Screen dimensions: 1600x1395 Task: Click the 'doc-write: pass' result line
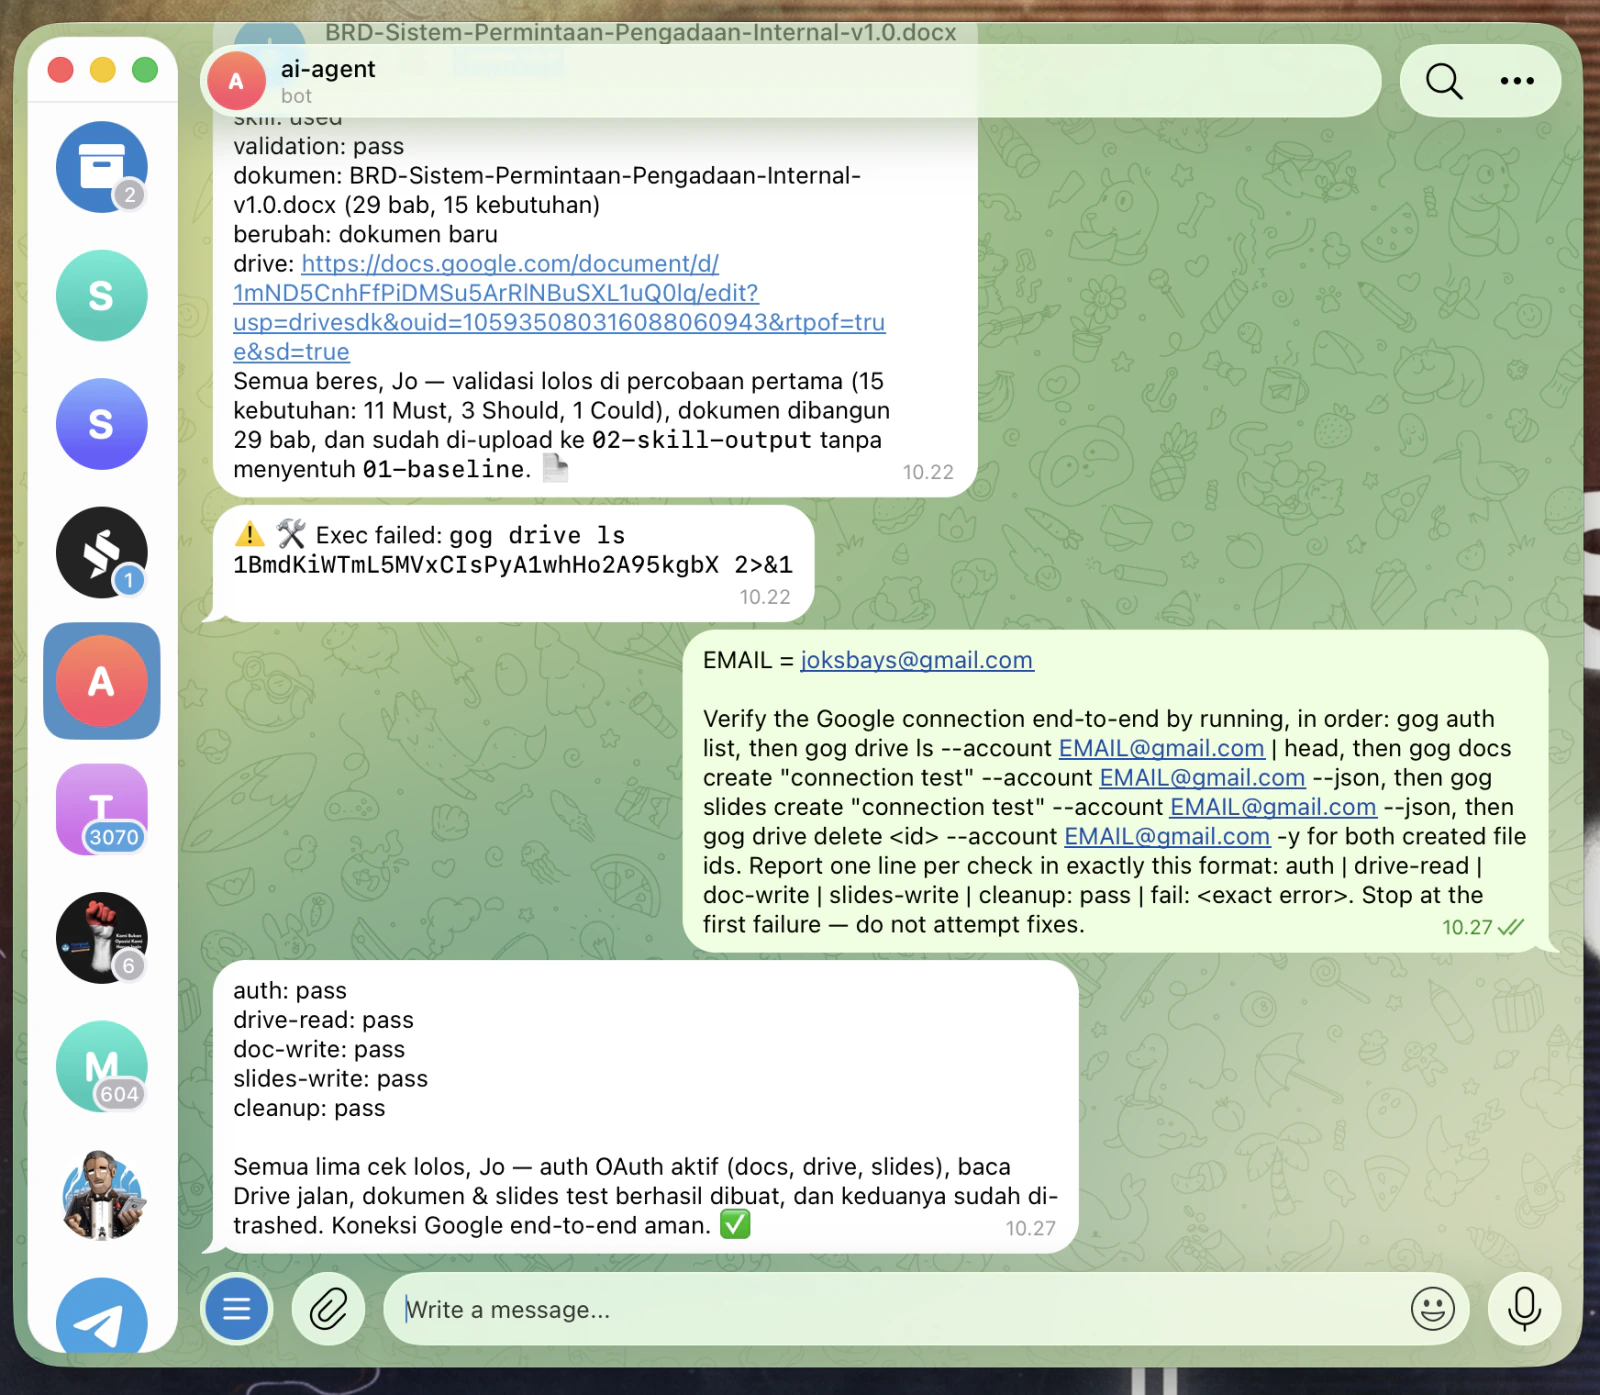[x=319, y=1049]
